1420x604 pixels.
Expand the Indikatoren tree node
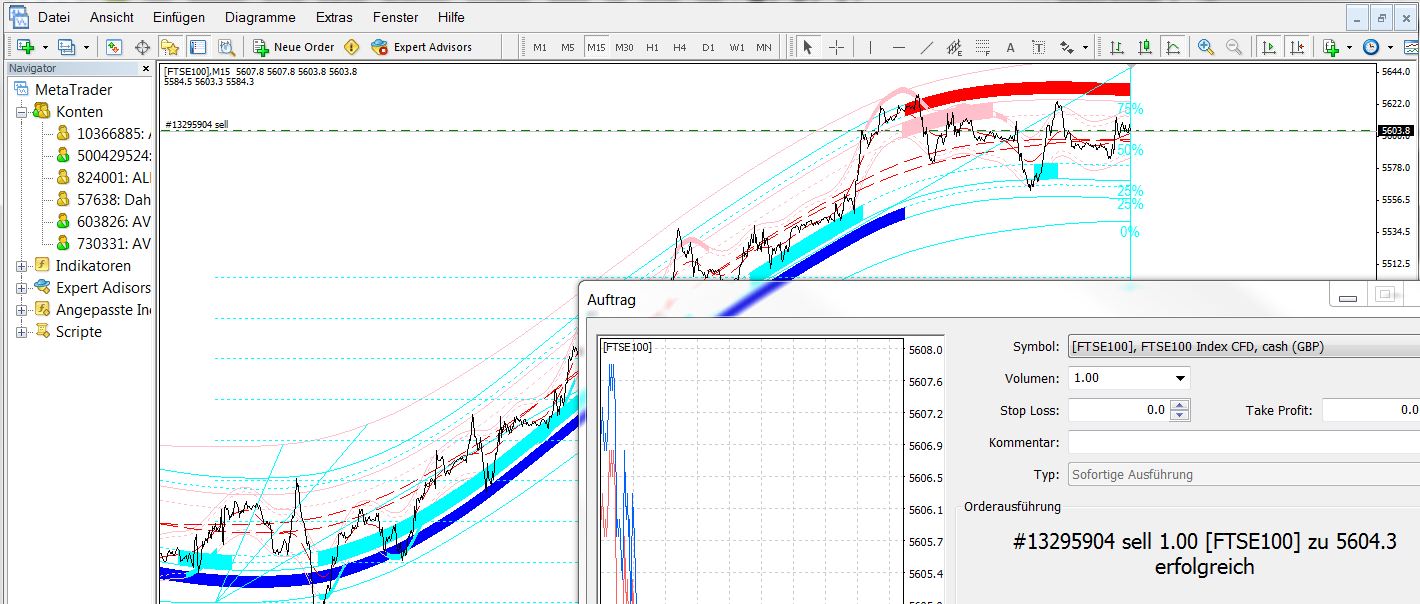[22, 266]
